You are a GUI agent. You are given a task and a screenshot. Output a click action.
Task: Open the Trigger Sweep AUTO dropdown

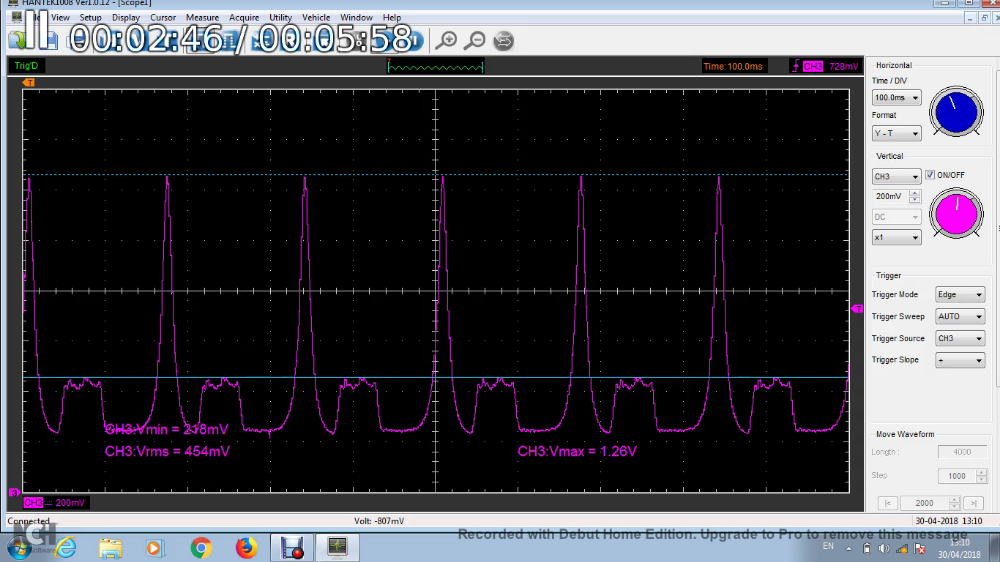pyautogui.click(x=959, y=317)
